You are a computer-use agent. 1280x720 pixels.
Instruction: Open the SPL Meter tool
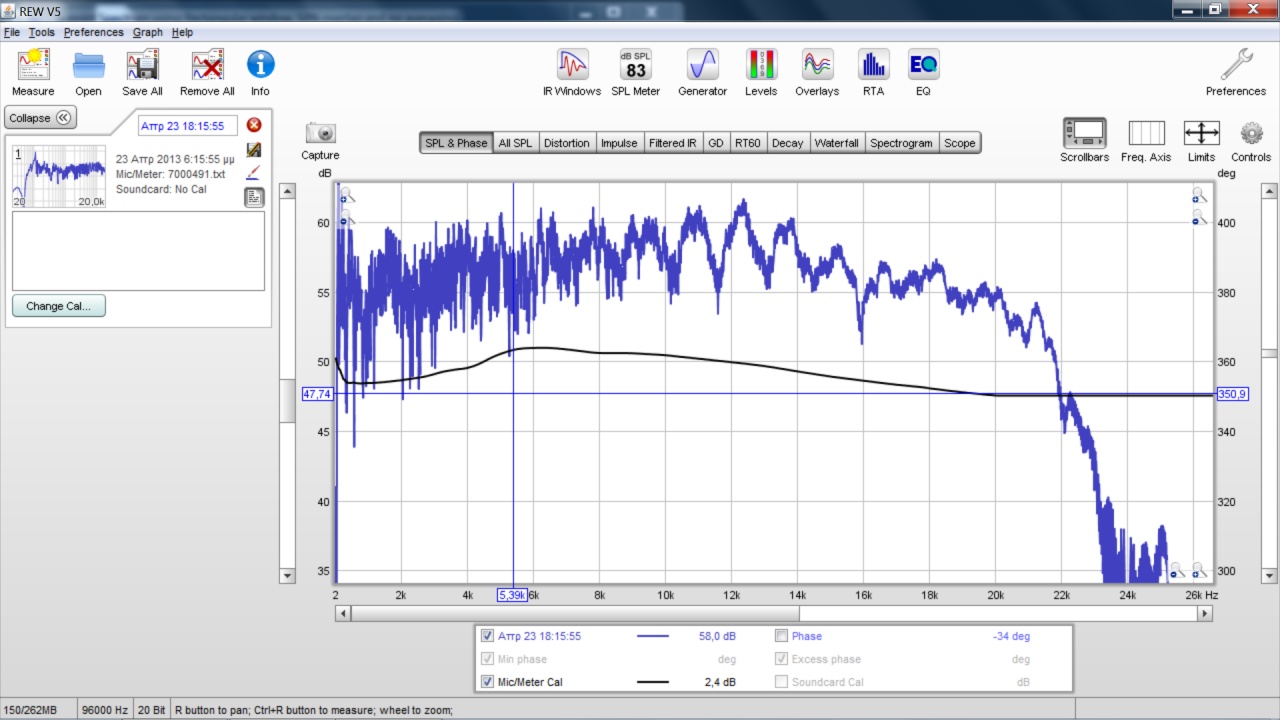click(635, 66)
